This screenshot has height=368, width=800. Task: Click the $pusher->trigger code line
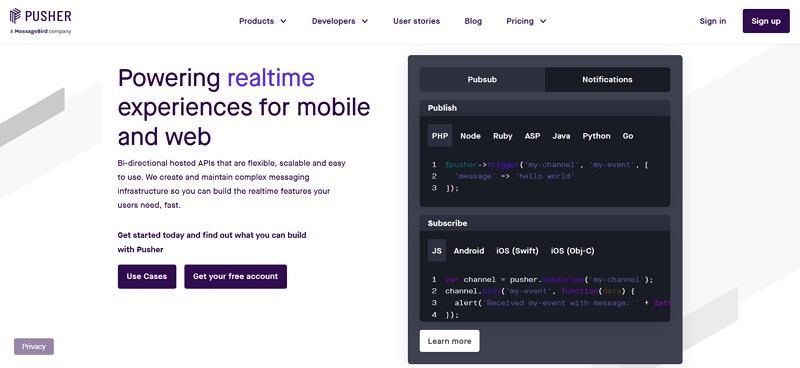(546, 165)
